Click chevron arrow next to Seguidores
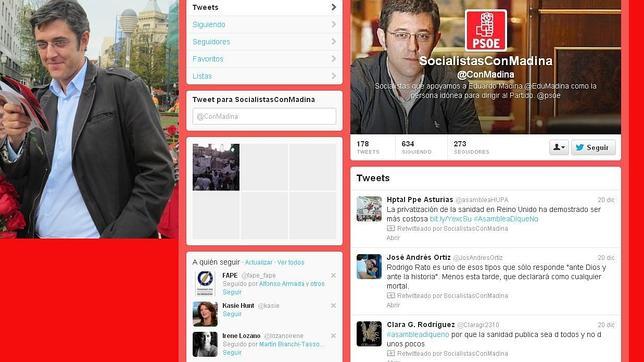644x362 pixels. click(334, 42)
